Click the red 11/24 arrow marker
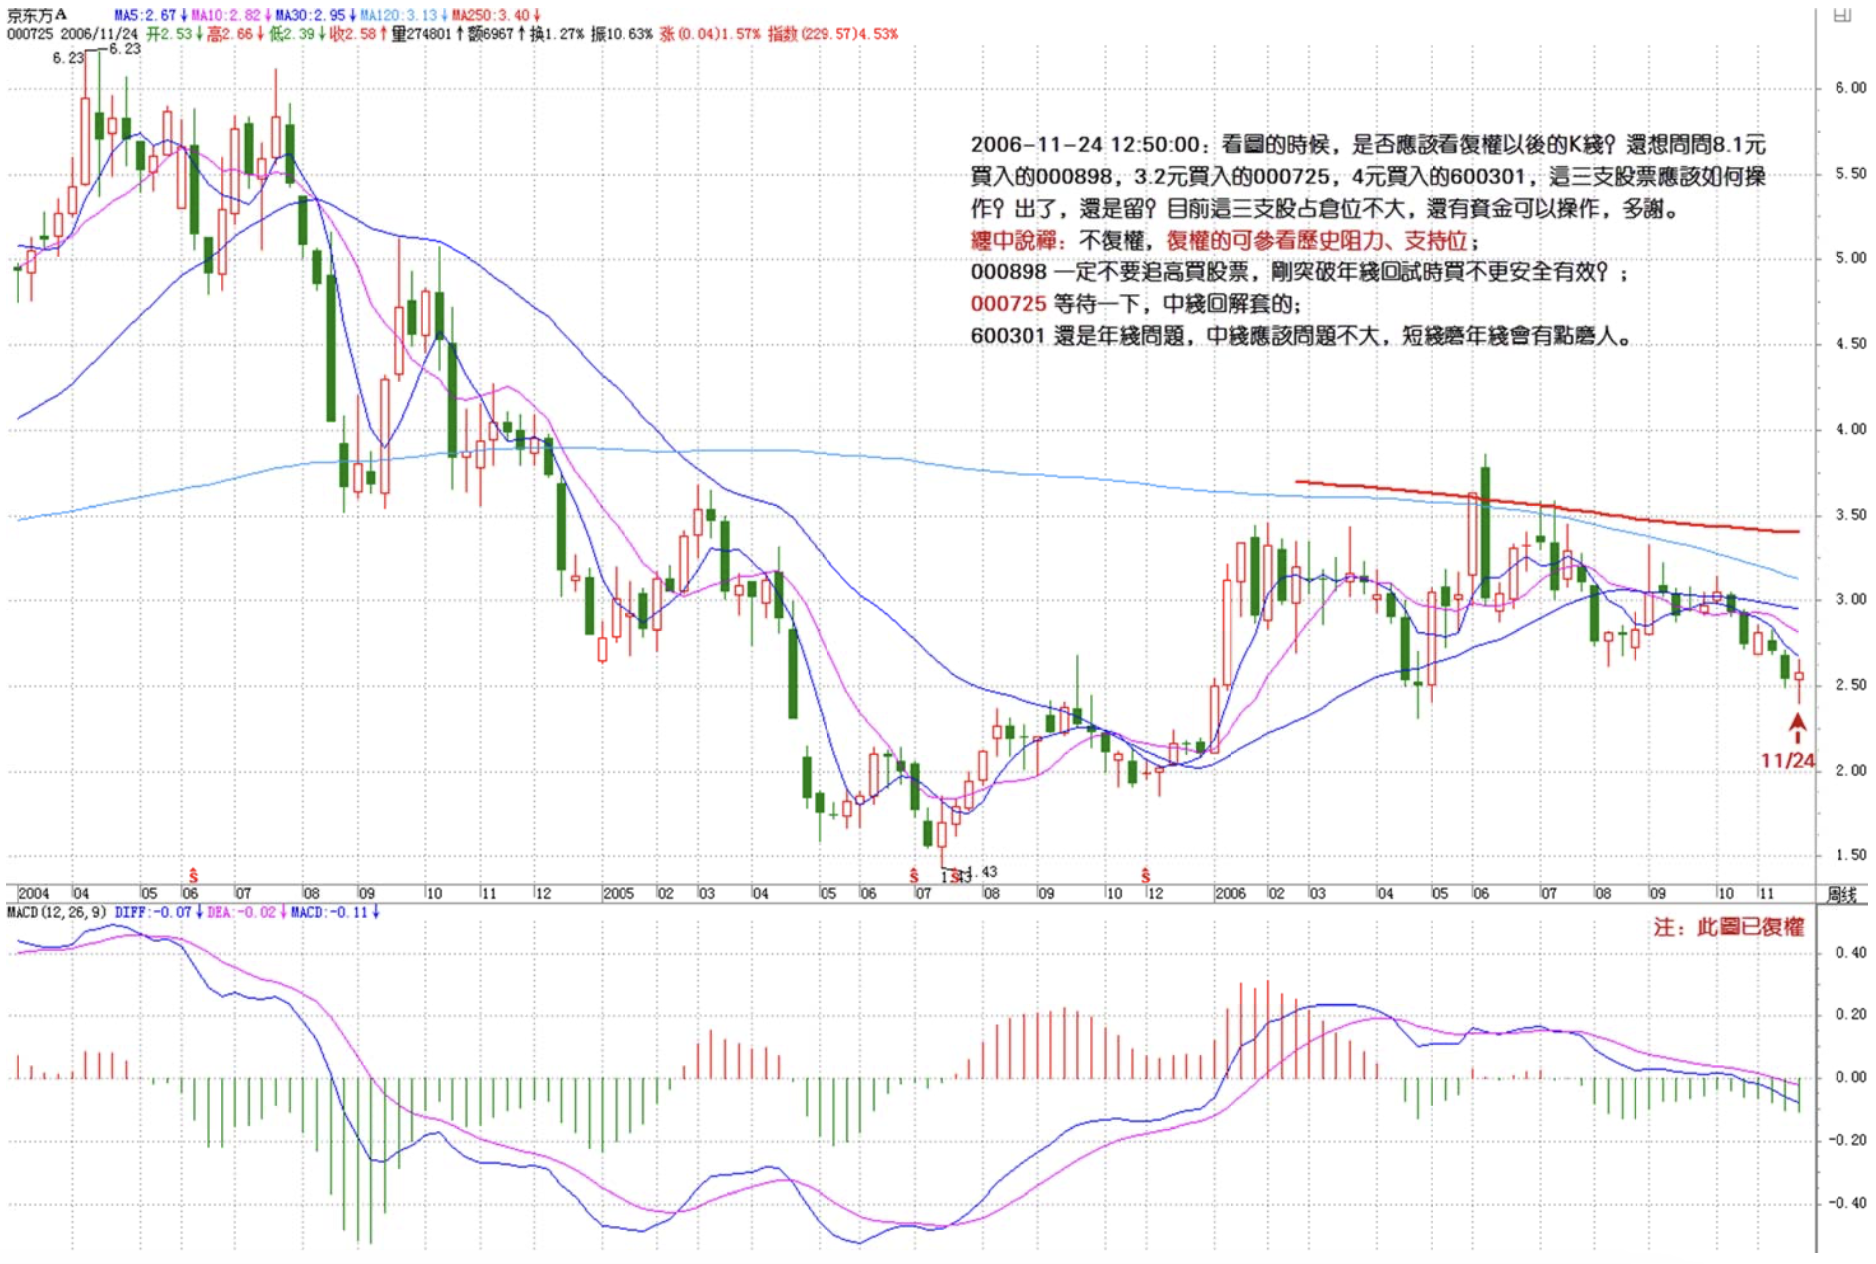The height and width of the screenshot is (1264, 1876). (x=1797, y=727)
